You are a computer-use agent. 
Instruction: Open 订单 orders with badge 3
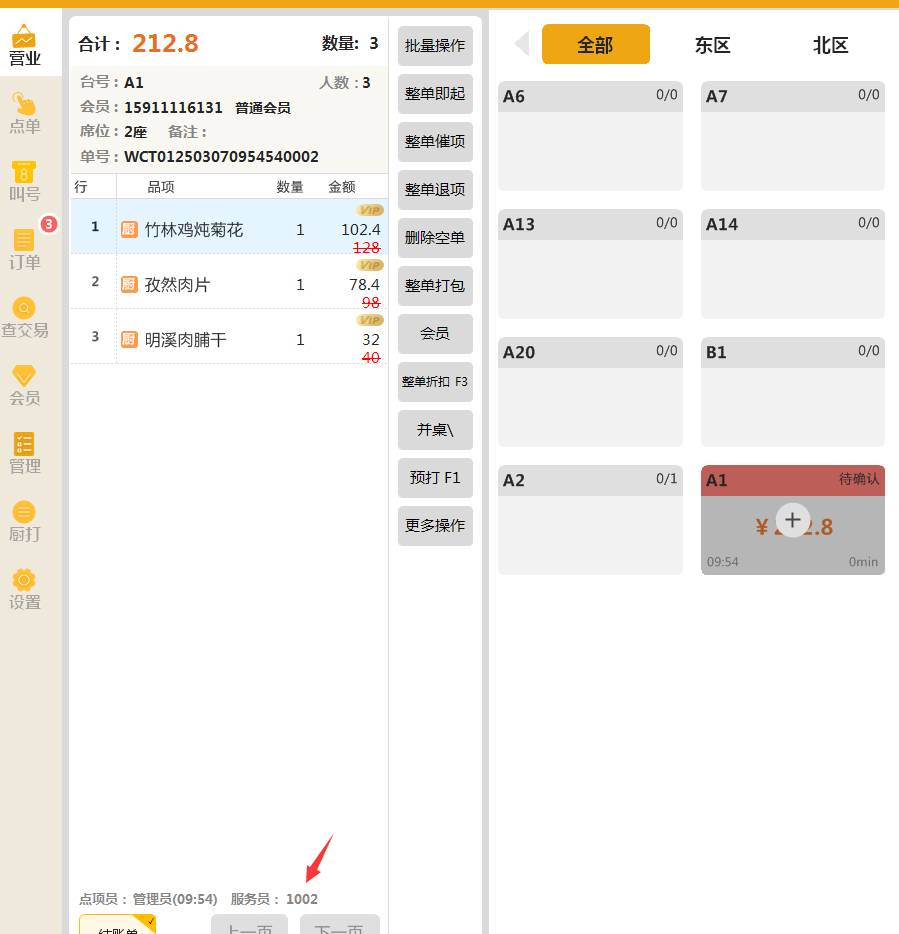pyautogui.click(x=24, y=250)
